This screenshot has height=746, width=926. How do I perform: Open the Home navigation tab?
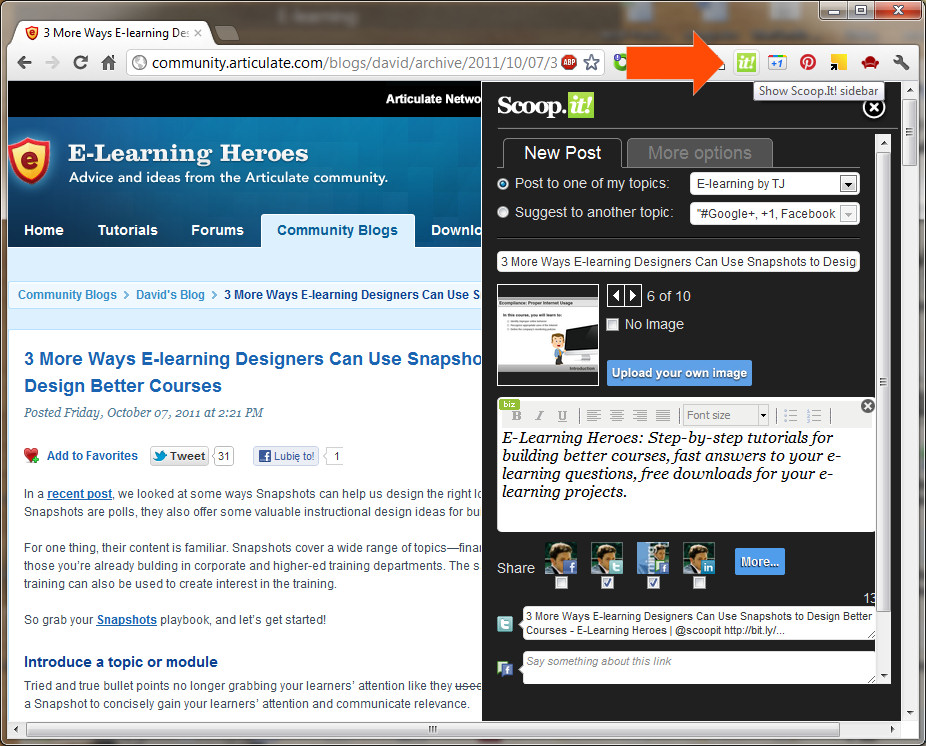coord(44,230)
